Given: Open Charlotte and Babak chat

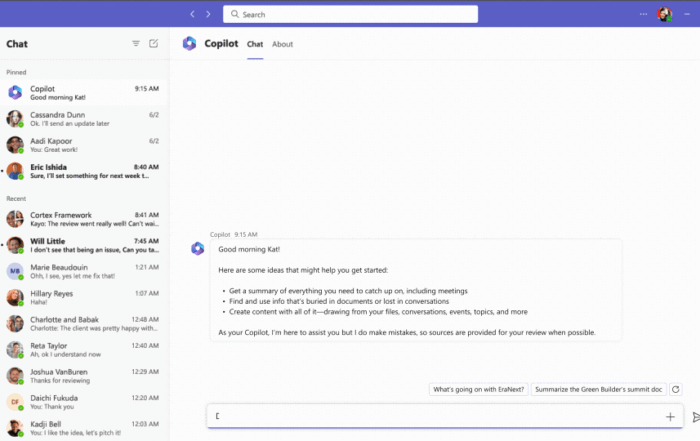Looking at the screenshot, I should [x=83, y=324].
